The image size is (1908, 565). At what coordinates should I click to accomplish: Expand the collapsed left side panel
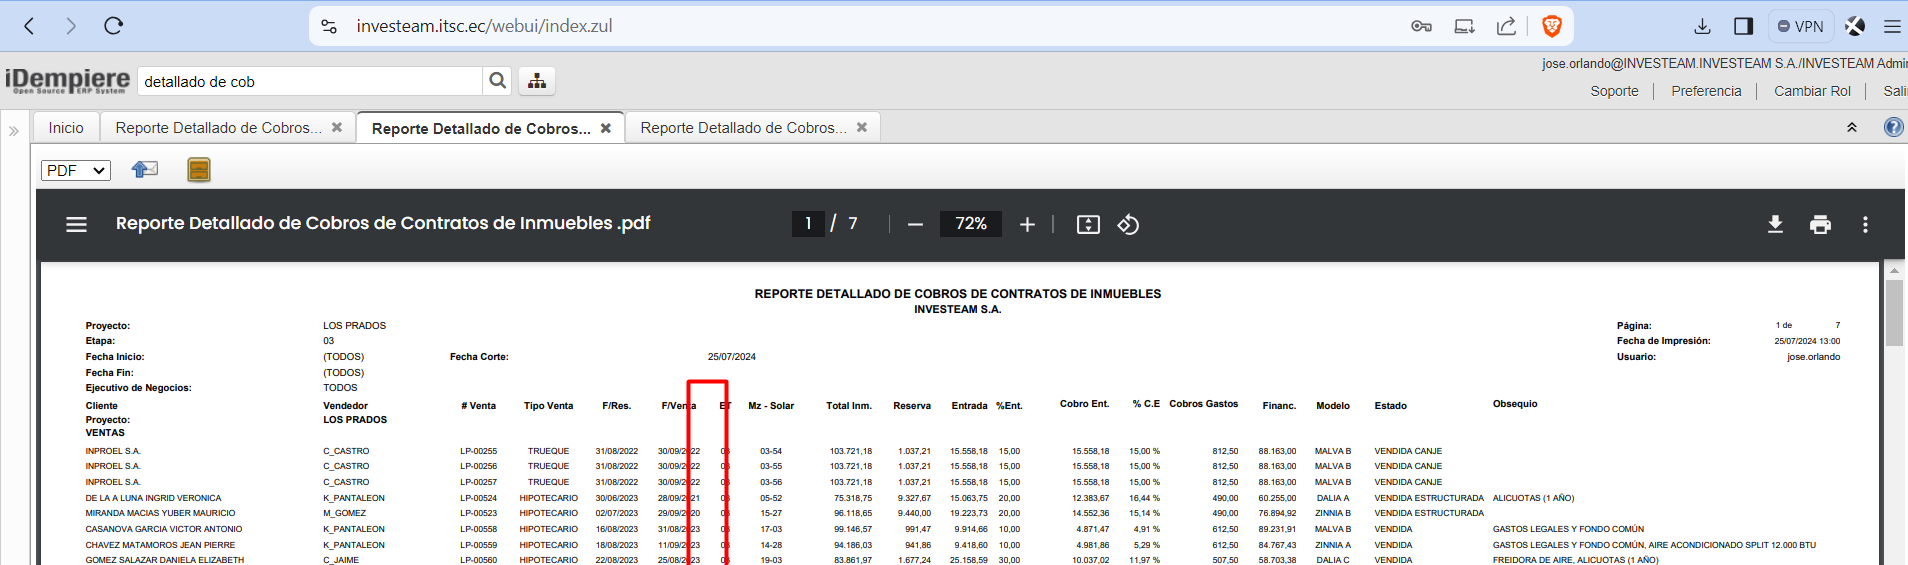[14, 130]
